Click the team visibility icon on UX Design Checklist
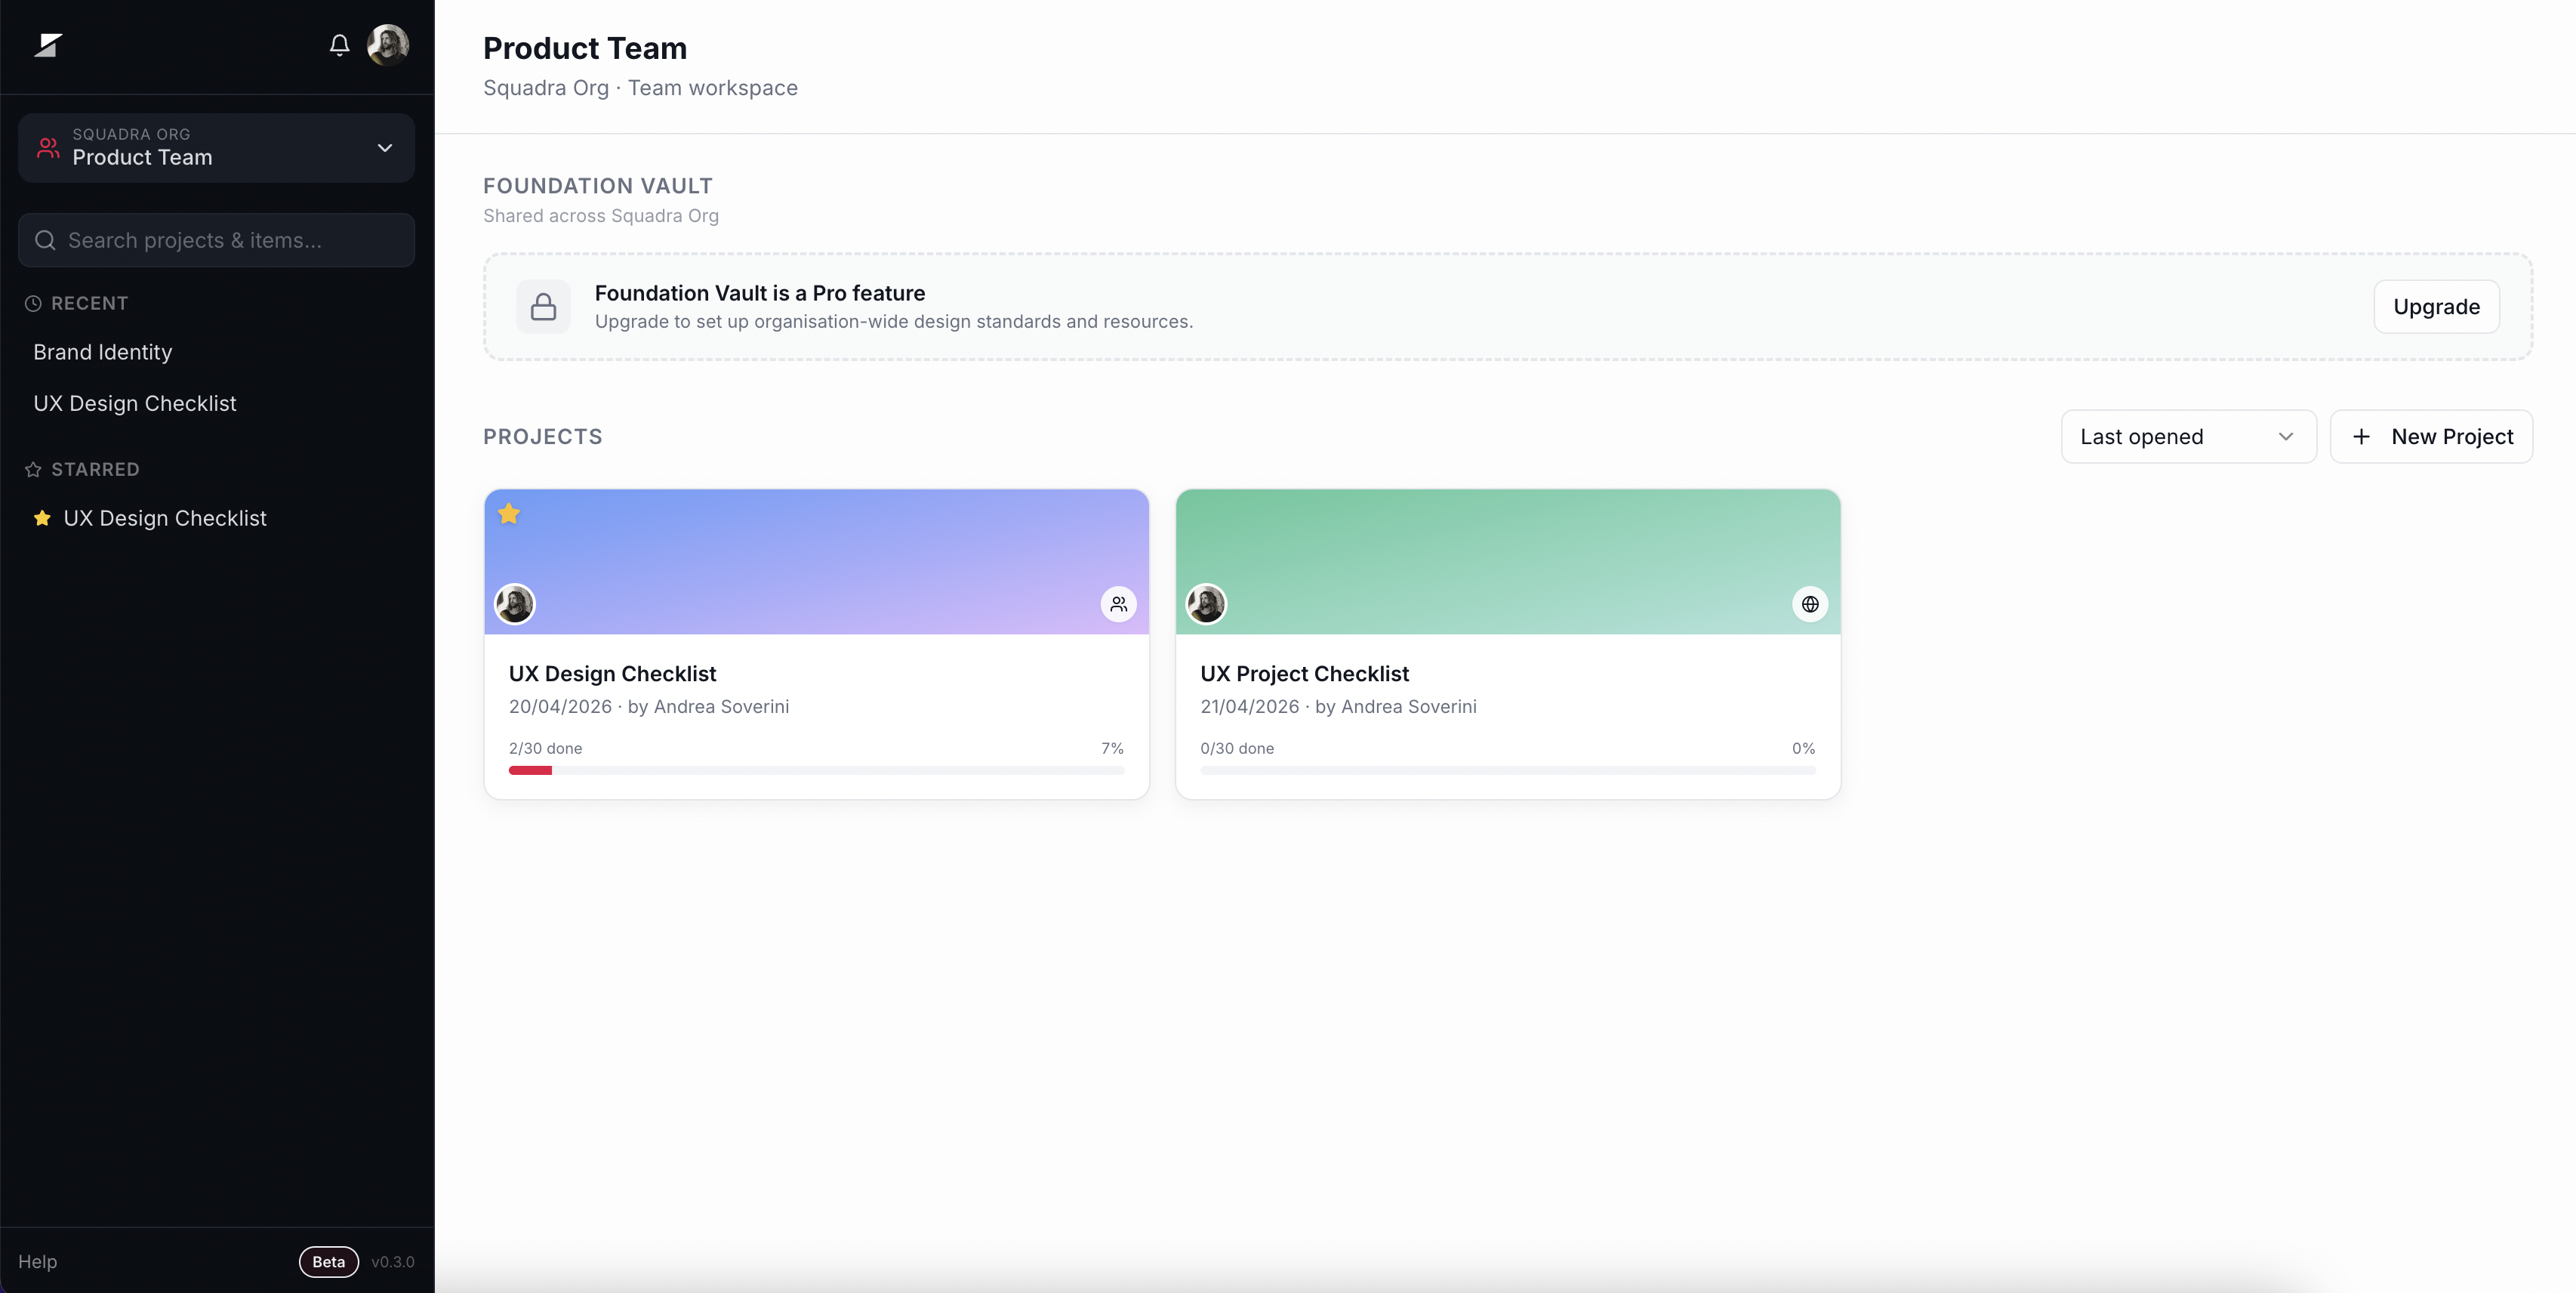 1118,604
